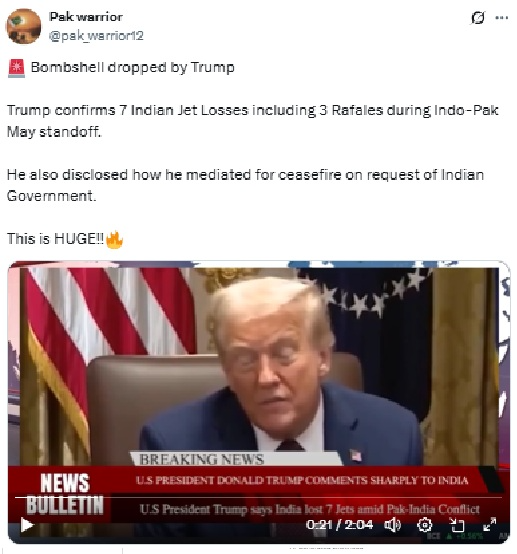Toggle picture-in-picture mode icon
The image size is (517, 554).
pyautogui.click(x=456, y=525)
